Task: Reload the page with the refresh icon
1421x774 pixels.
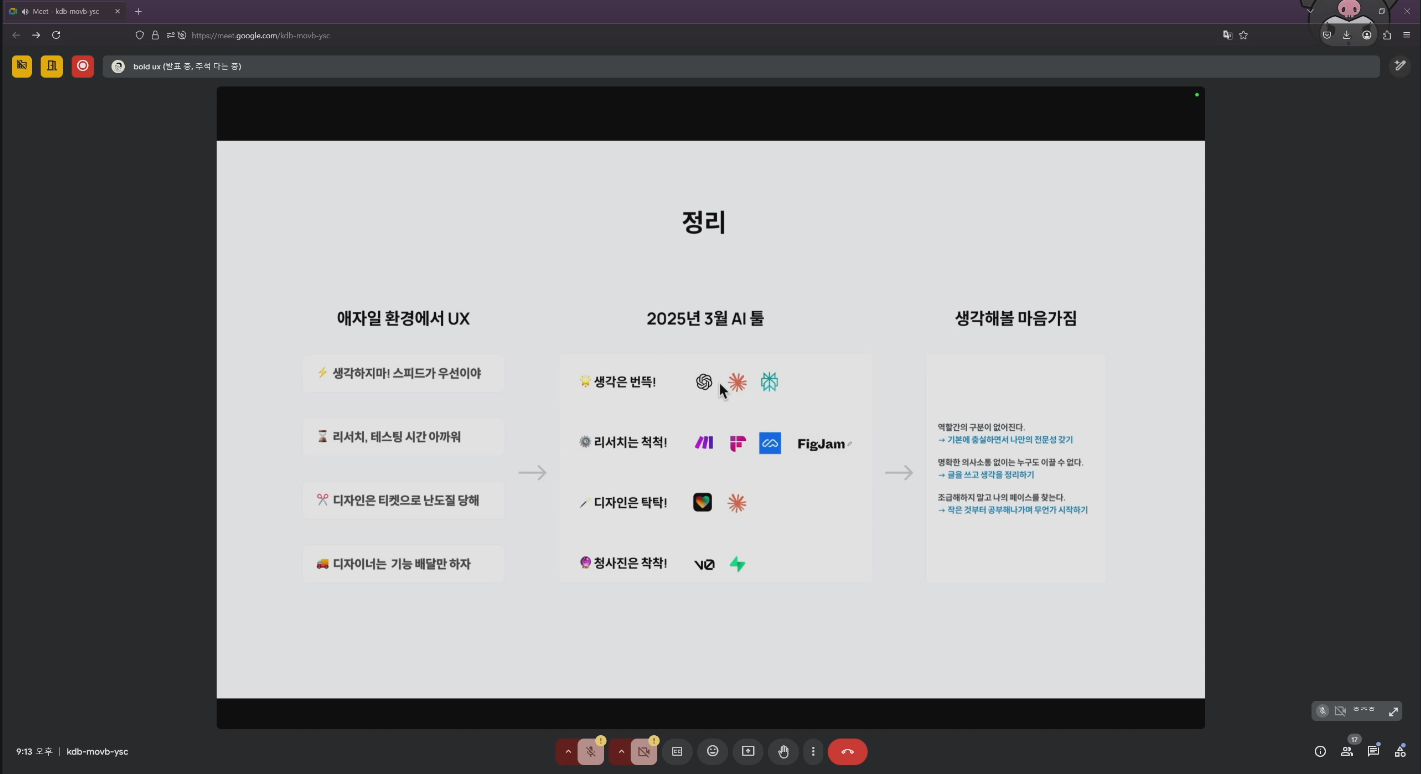Action: point(56,35)
